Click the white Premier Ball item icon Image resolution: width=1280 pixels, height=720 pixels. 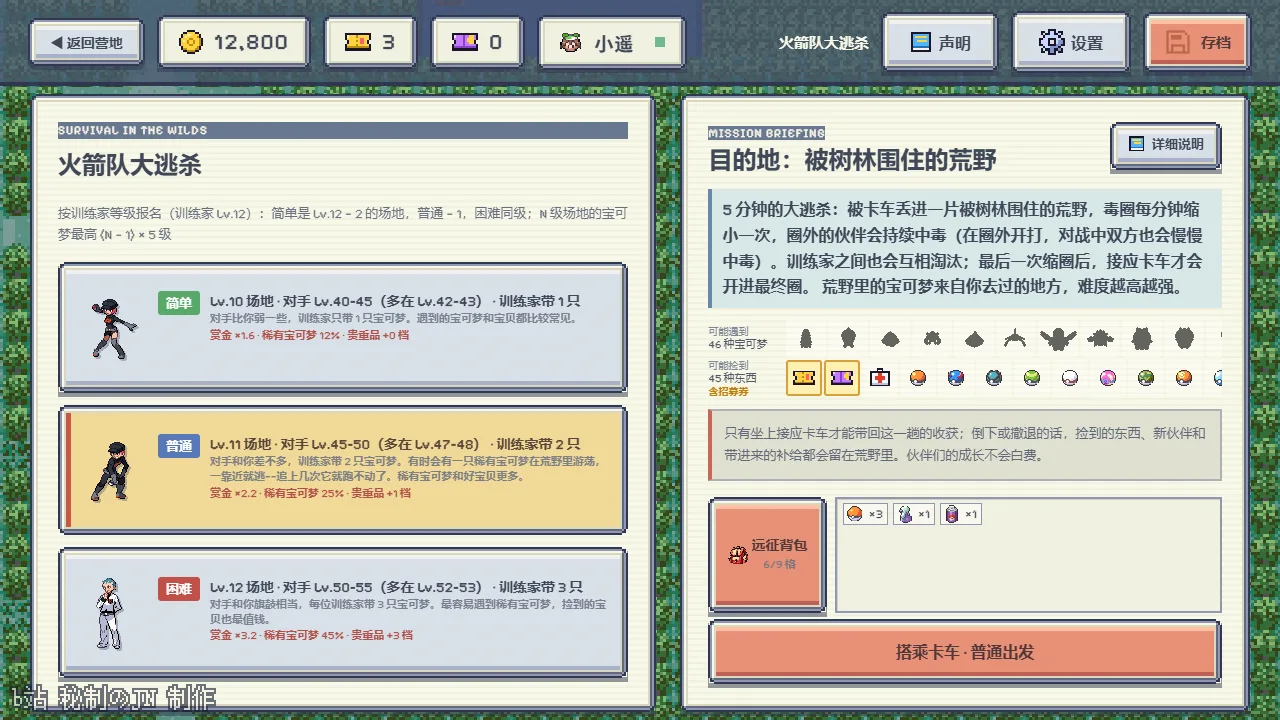point(1070,378)
